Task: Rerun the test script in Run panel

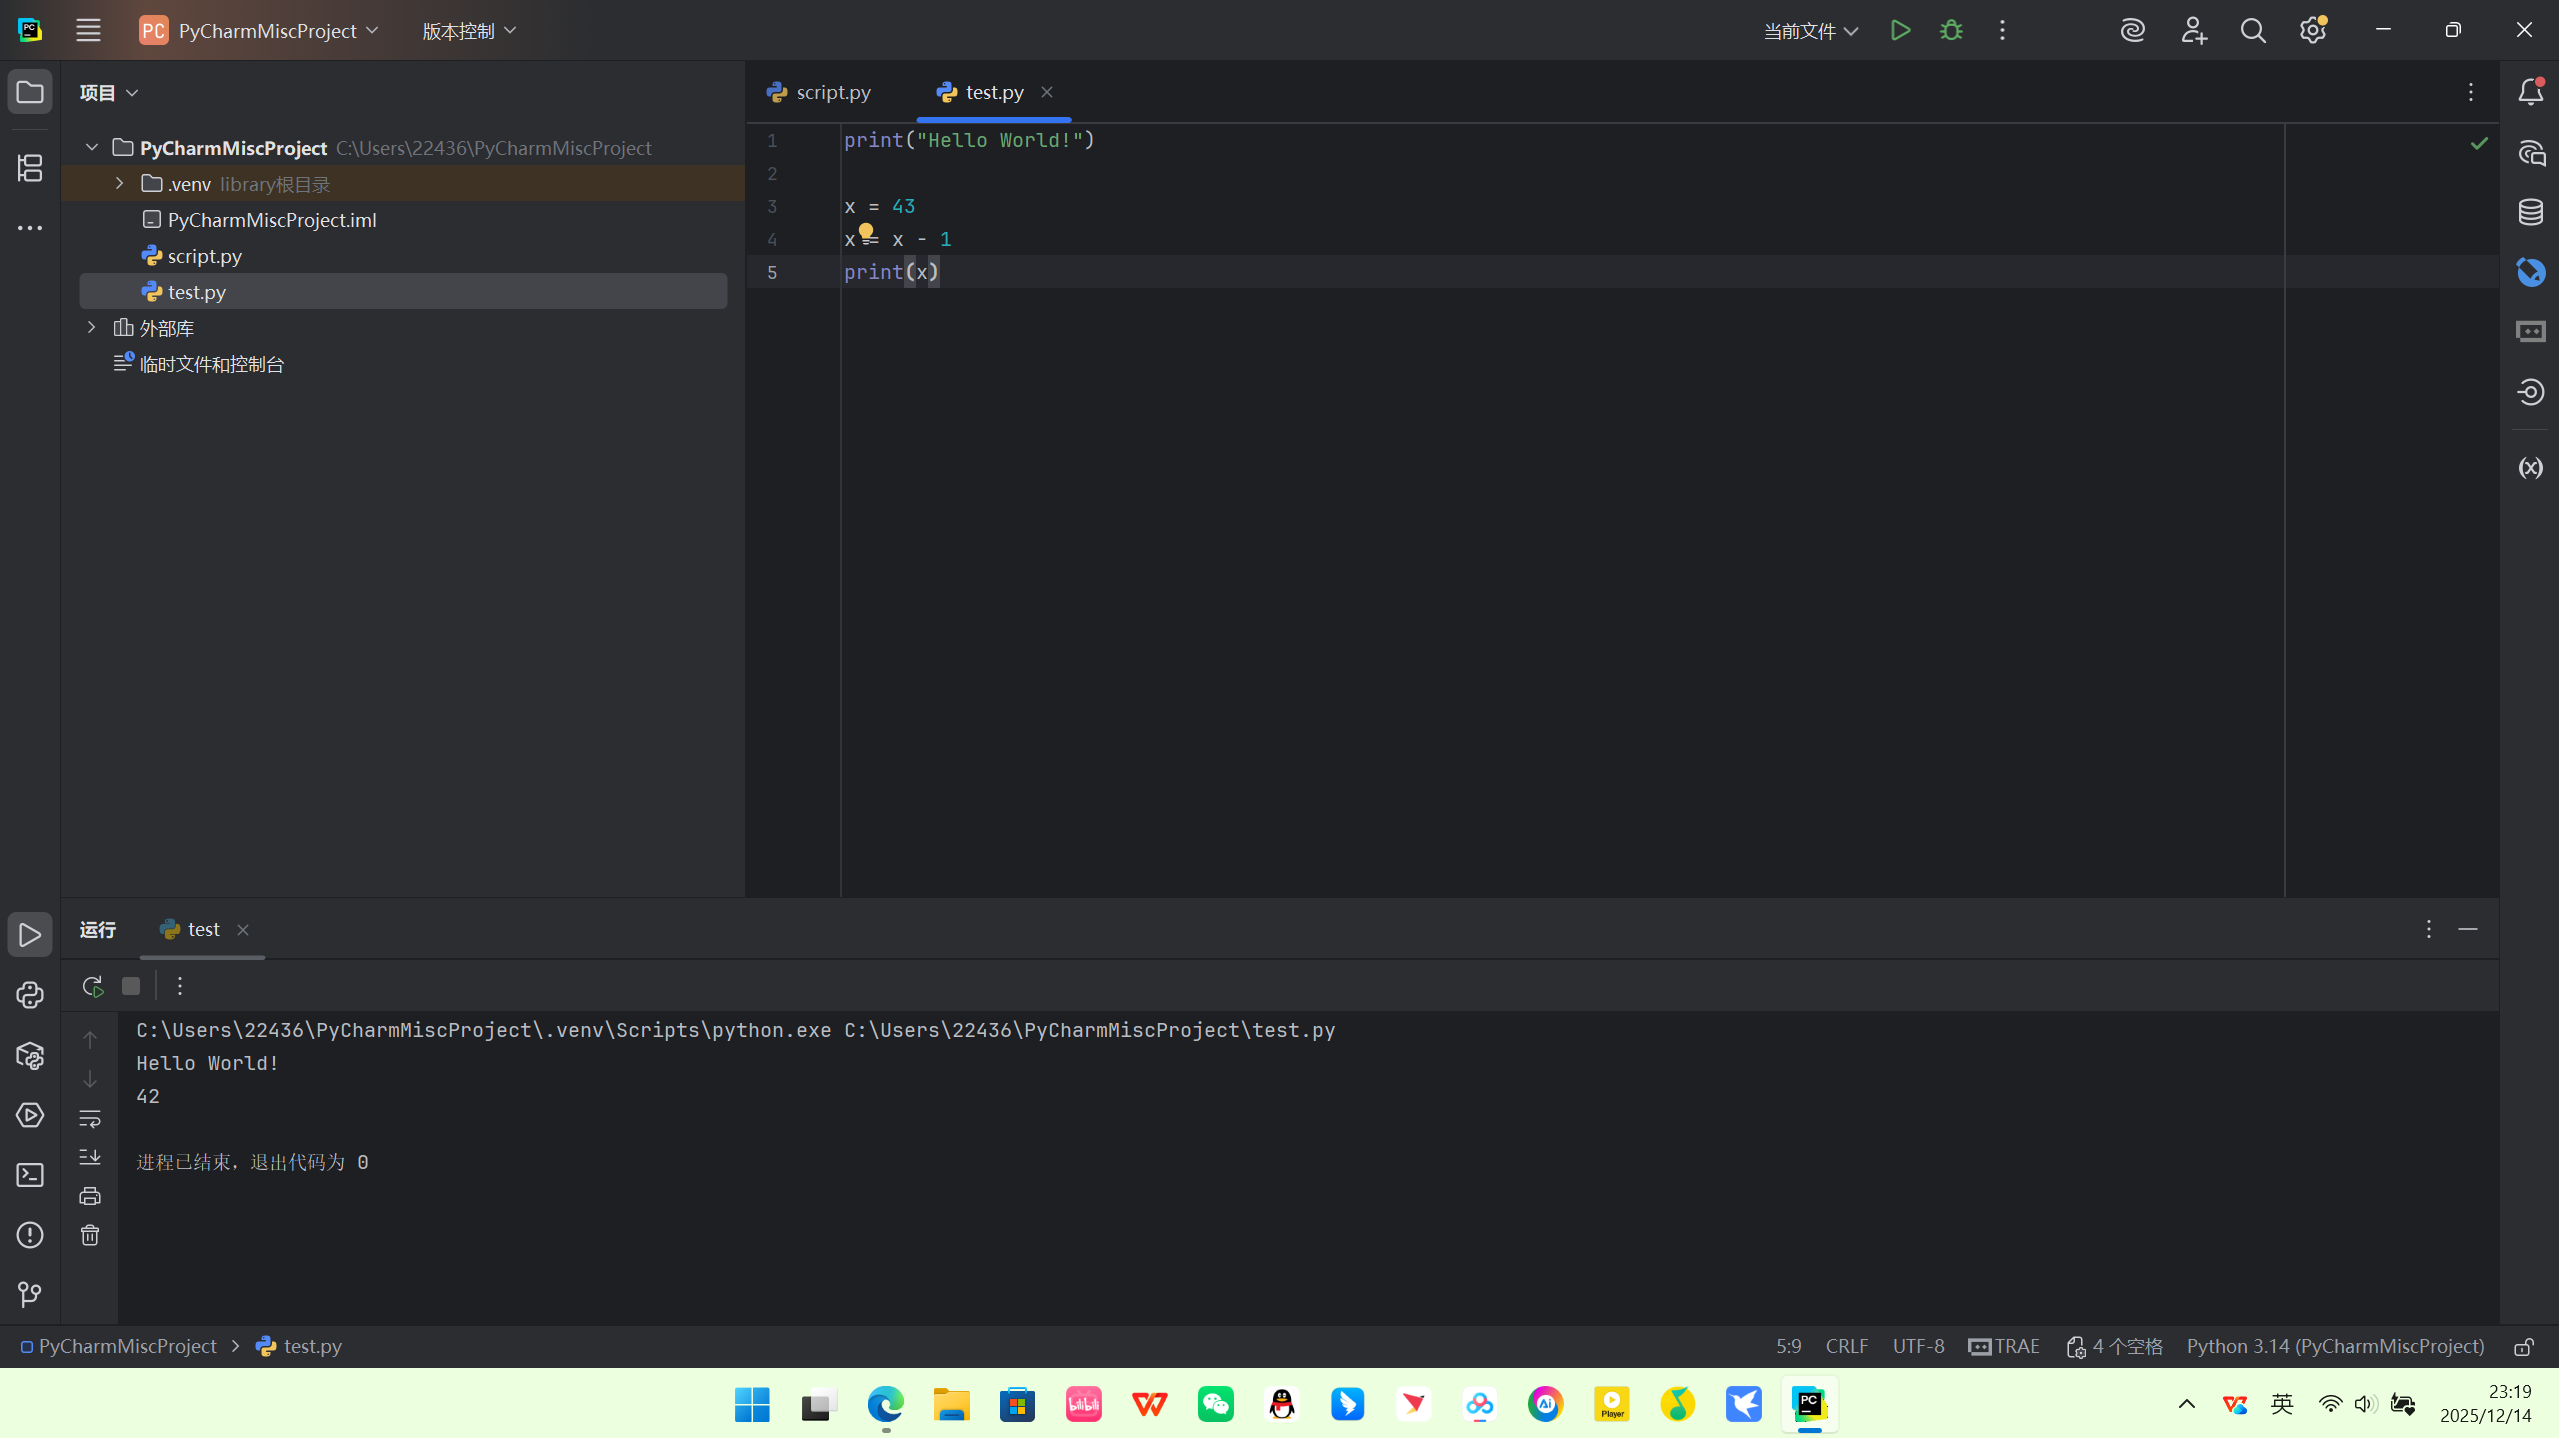Action: pos(93,986)
